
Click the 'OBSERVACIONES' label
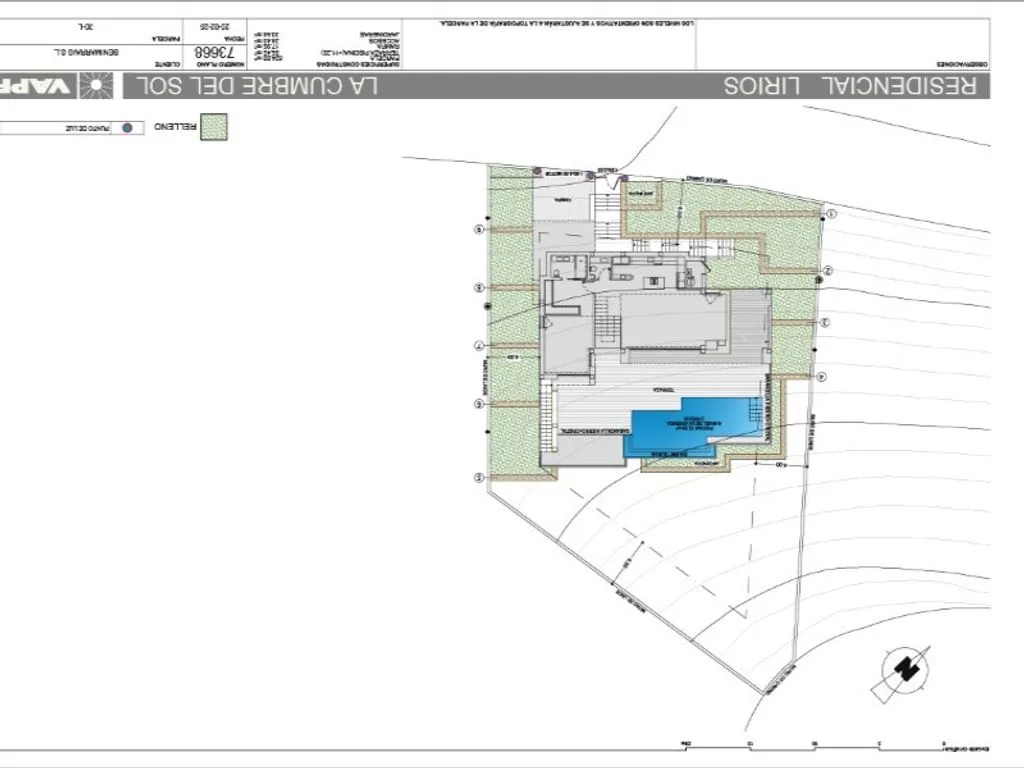963,65
